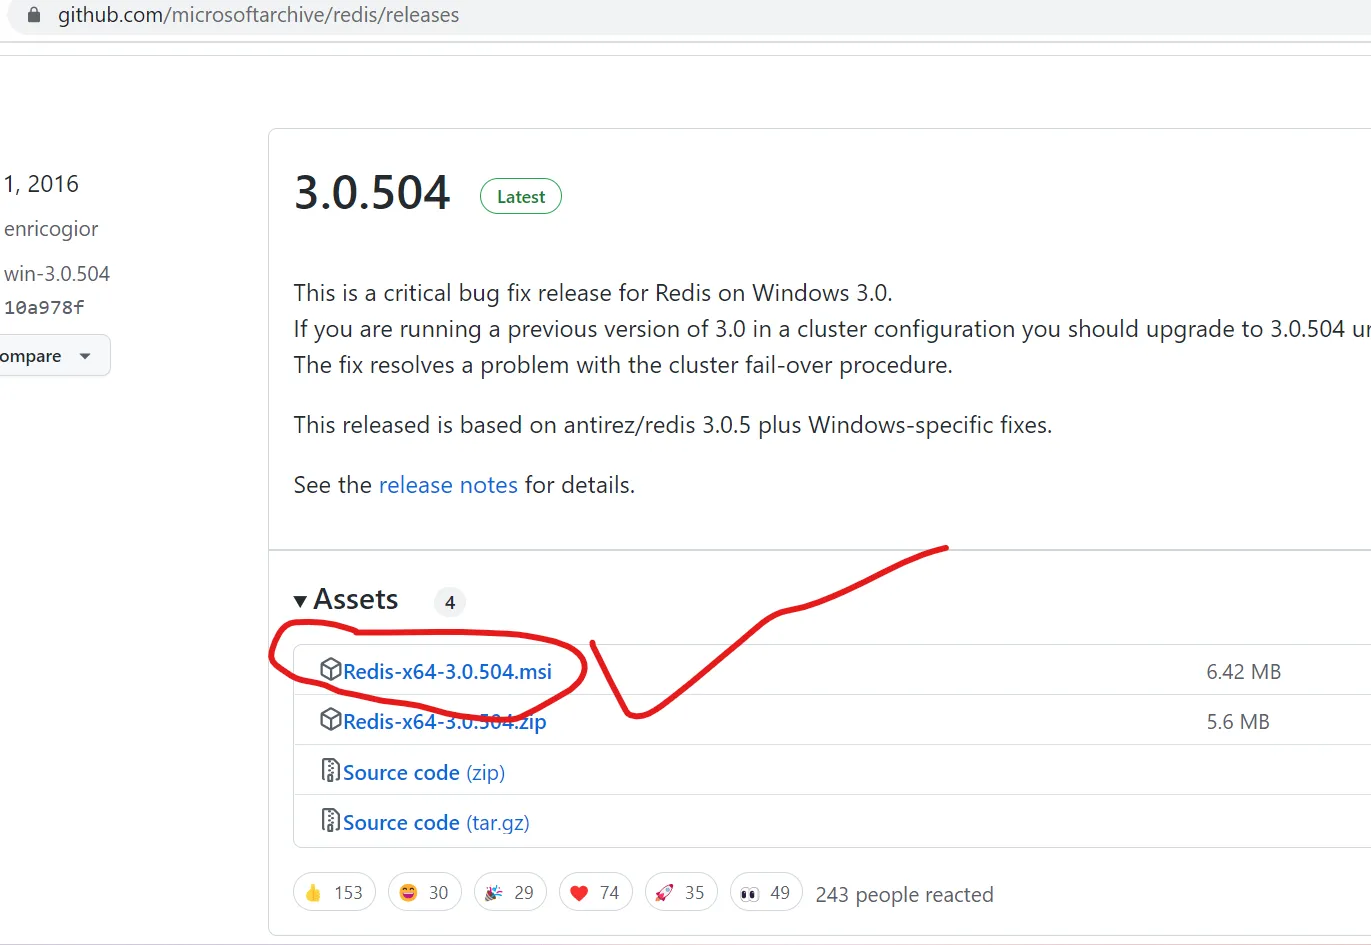Download Source code (zip)
This screenshot has width=1371, height=945.
point(423,773)
